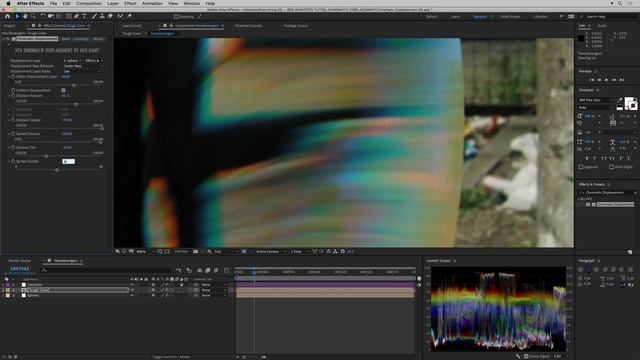
Task: Select the Learn workspace
Action: (455, 16)
